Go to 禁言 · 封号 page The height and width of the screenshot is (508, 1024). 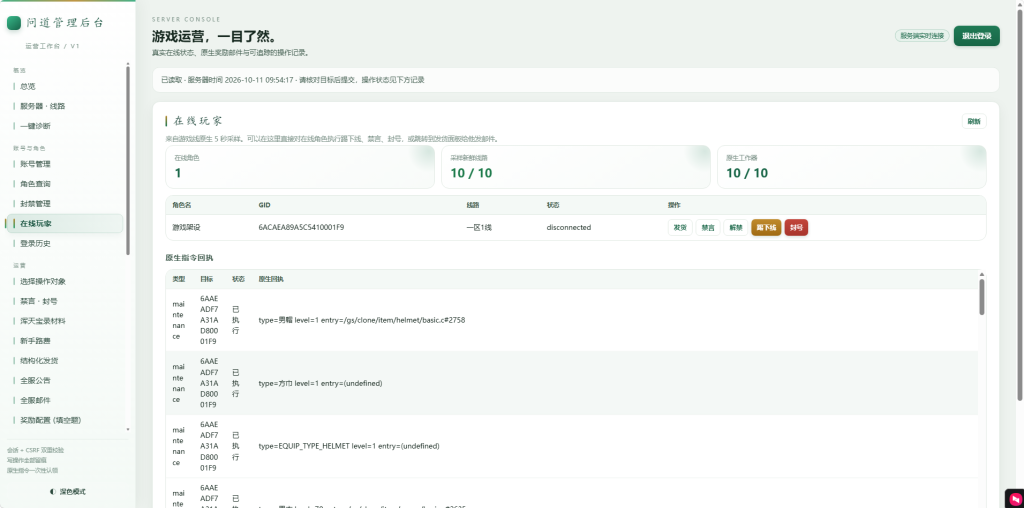coord(64,302)
